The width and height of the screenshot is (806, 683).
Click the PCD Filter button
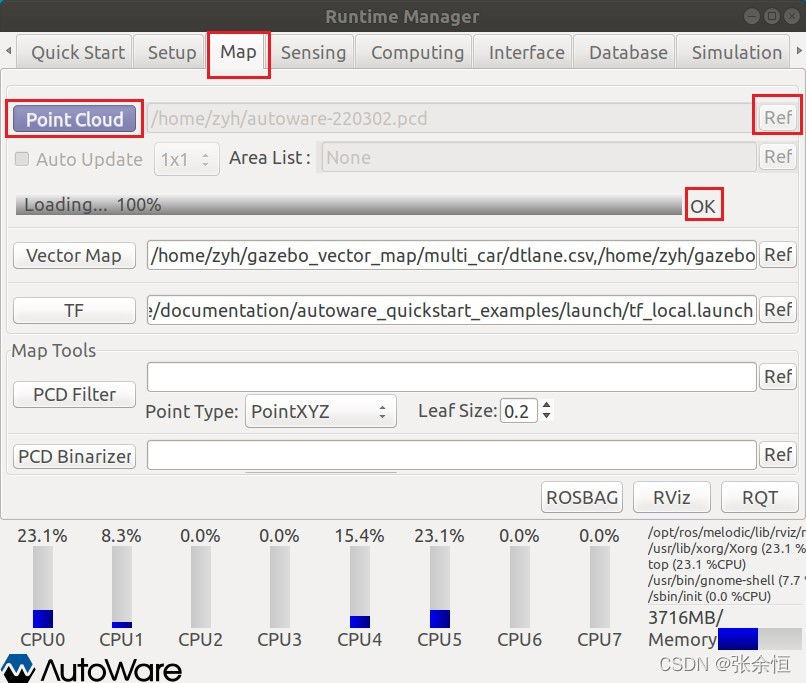pos(75,394)
